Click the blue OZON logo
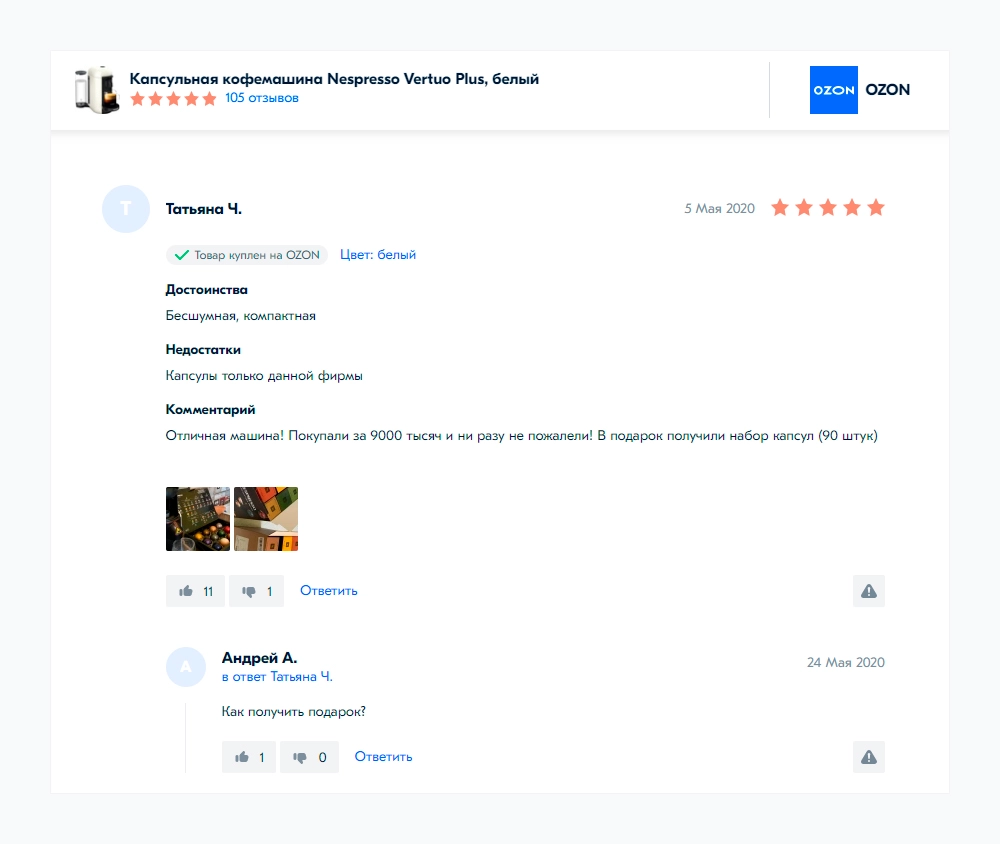 833,90
